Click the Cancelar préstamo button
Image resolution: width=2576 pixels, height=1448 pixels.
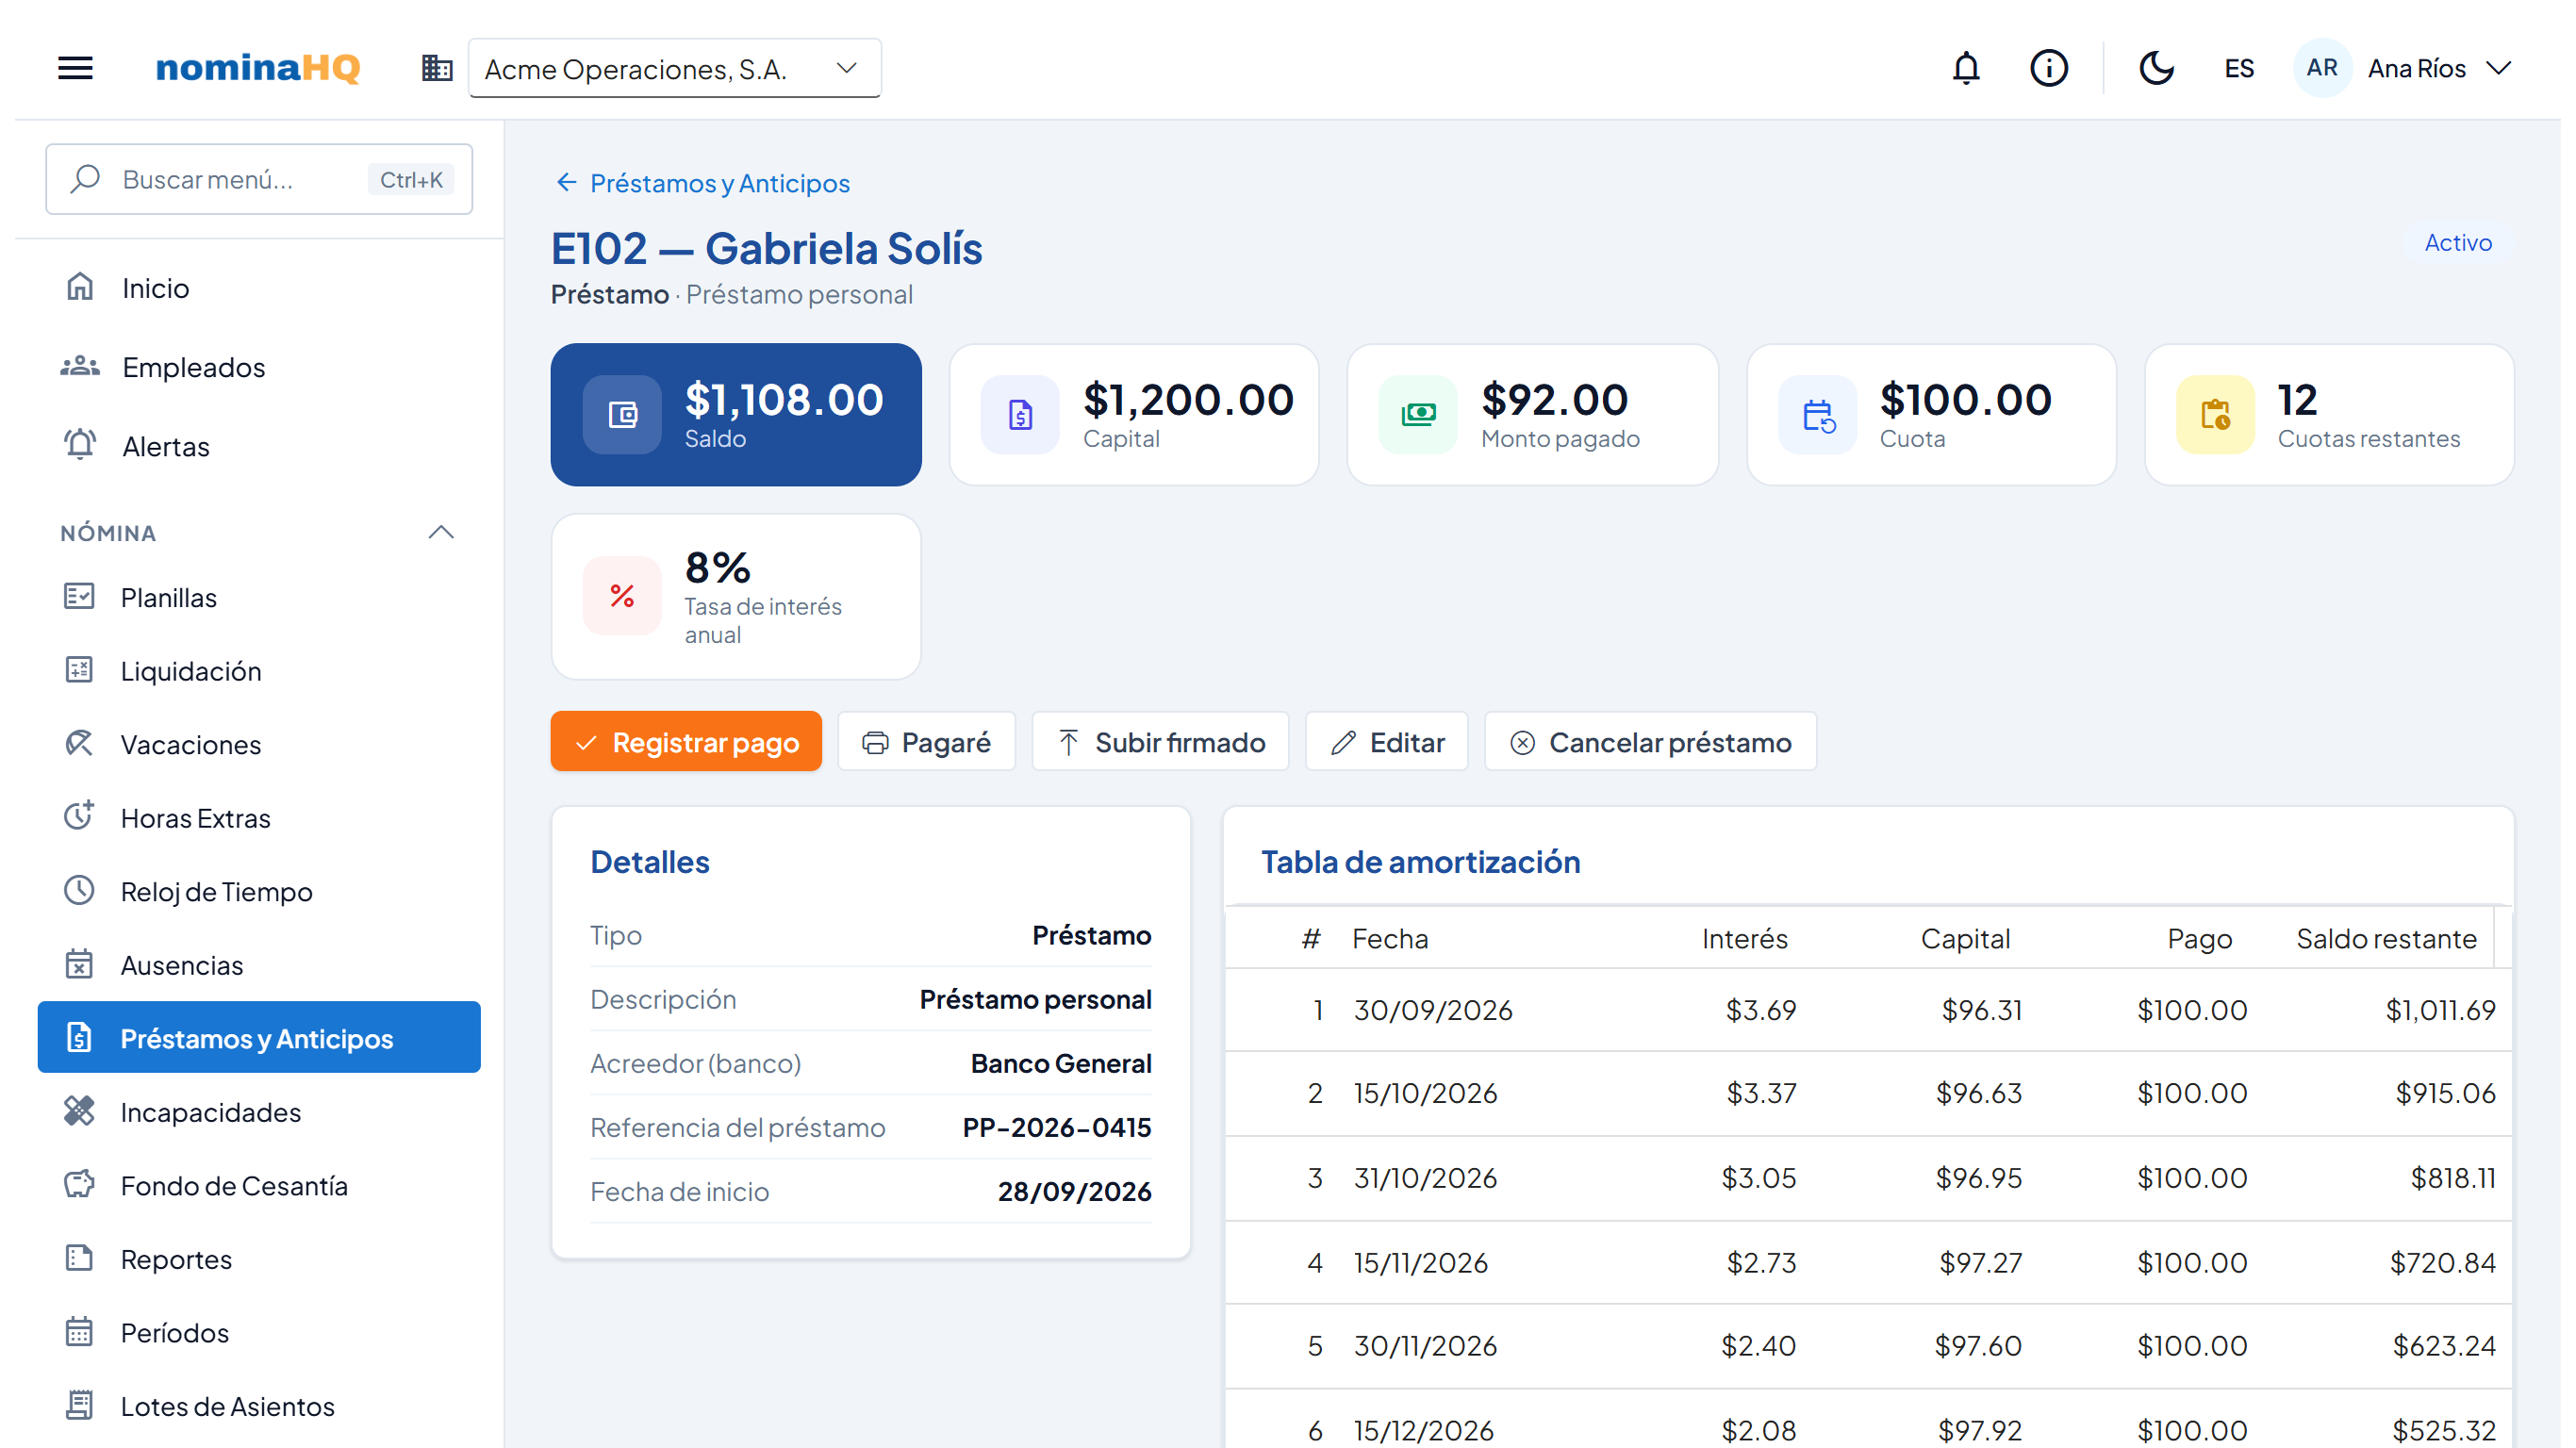tap(1650, 742)
